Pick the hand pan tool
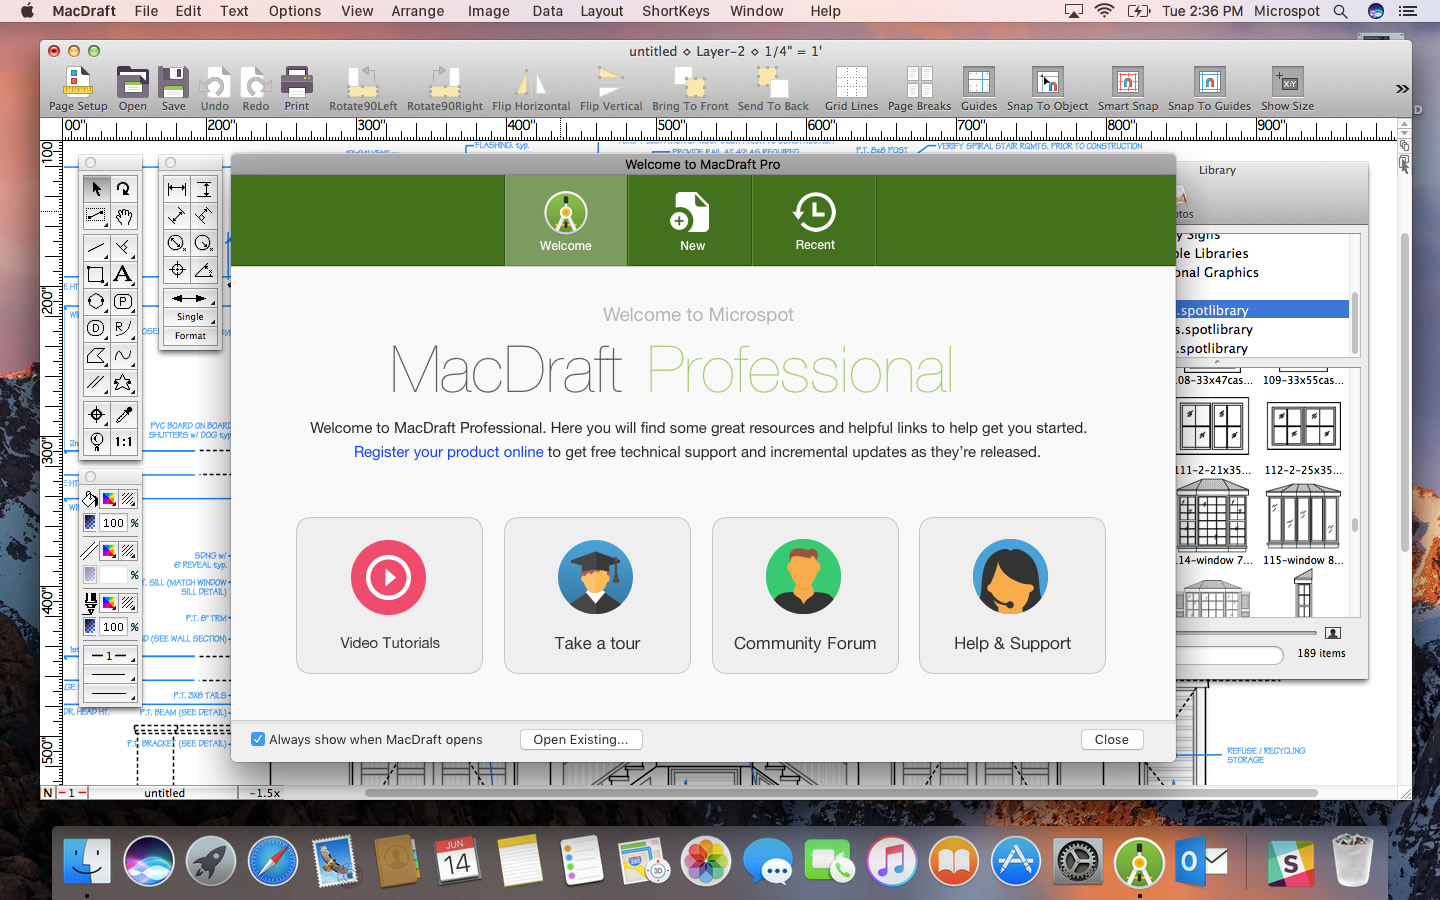Viewport: 1440px width, 900px height. pos(123,216)
